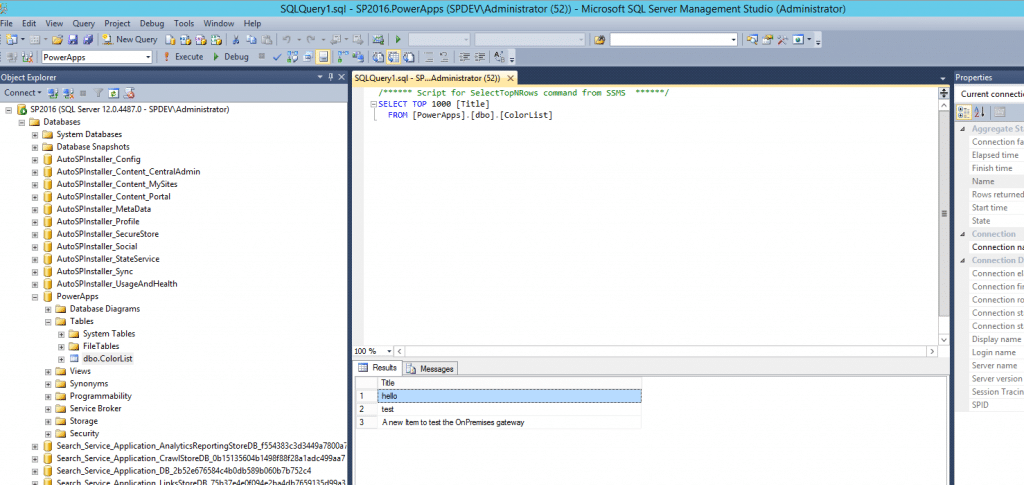Collapse the SP2016 server node

coord(8,109)
